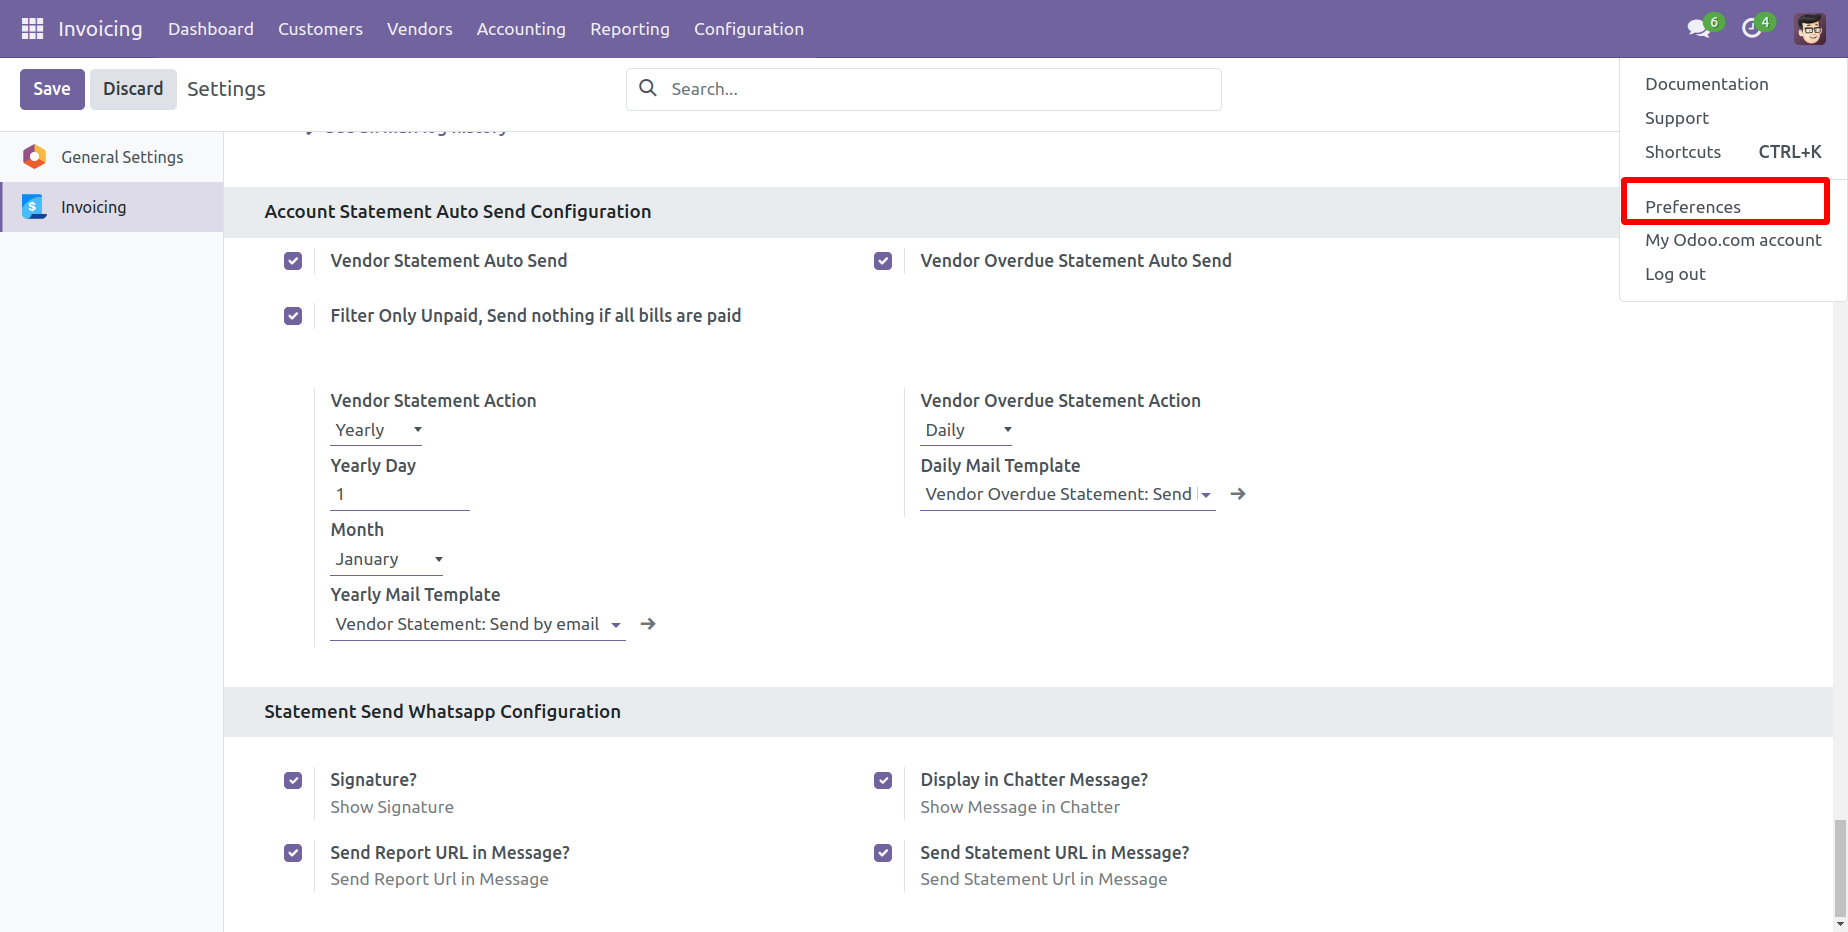This screenshot has width=1848, height=932.
Task: Click the Invoicing app icon in sidebar
Action: coord(35,207)
